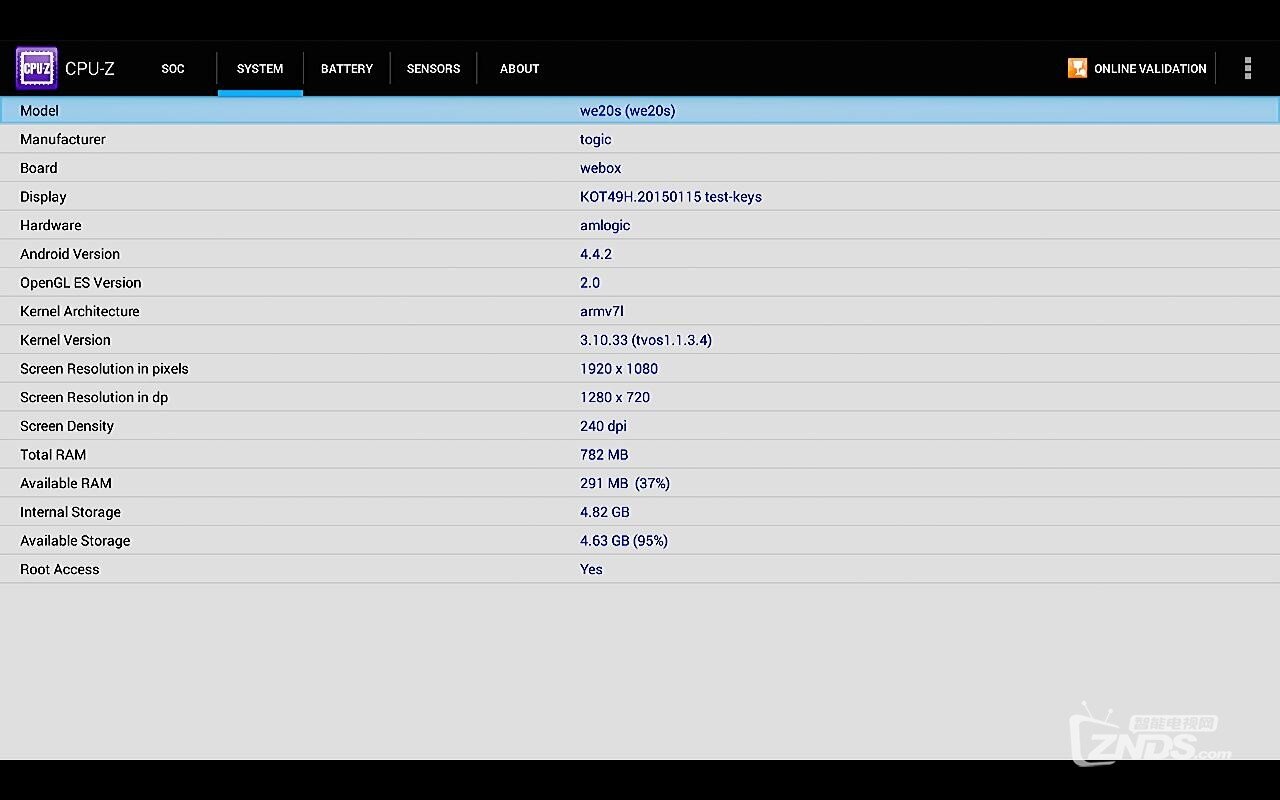Click the Online Validation trophy icon
This screenshot has width=1280, height=800.
pos(1077,68)
